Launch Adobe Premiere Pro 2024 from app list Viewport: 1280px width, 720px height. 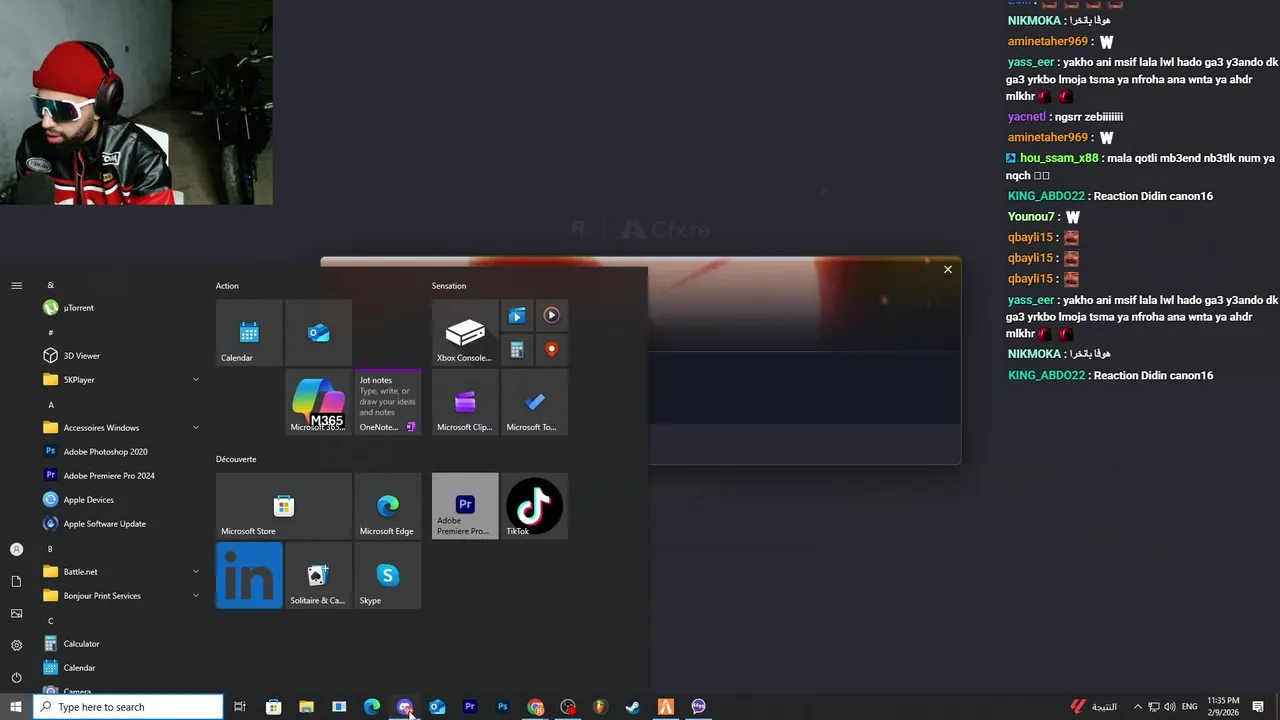click(122, 476)
